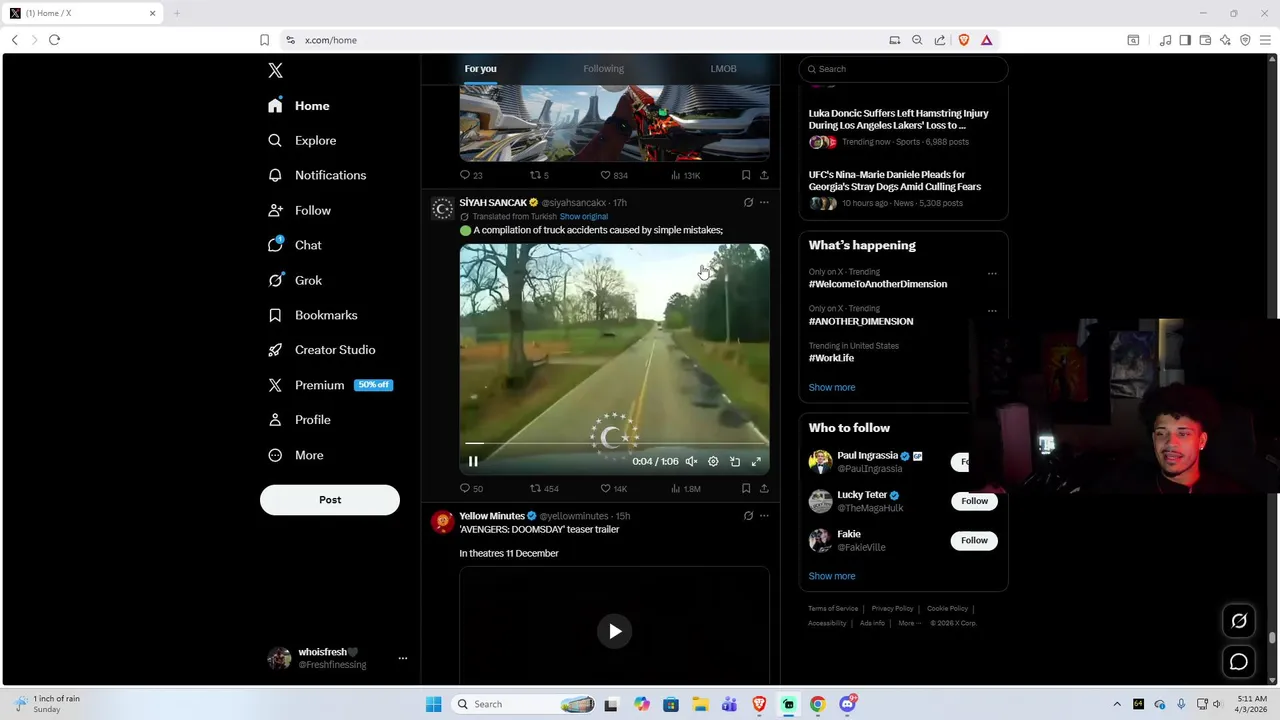The image size is (1280, 720).
Task: Switch to the Following tab
Action: pyautogui.click(x=603, y=69)
